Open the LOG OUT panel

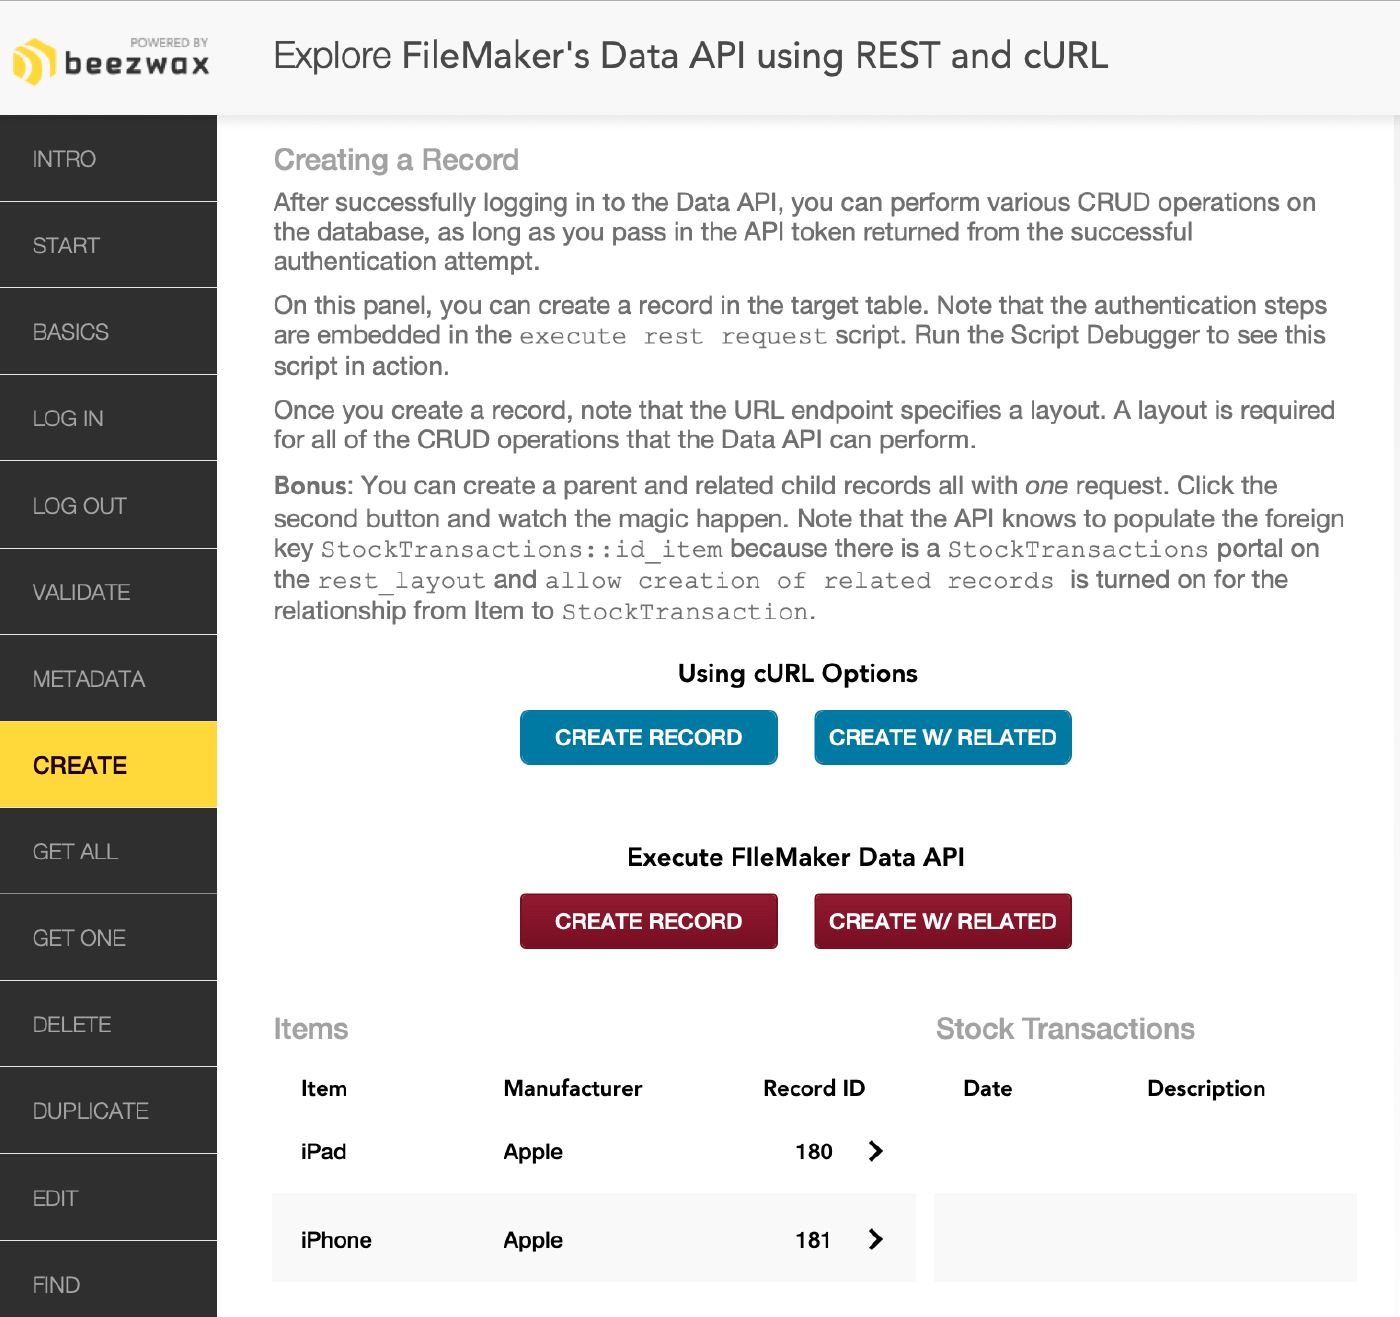pos(108,505)
